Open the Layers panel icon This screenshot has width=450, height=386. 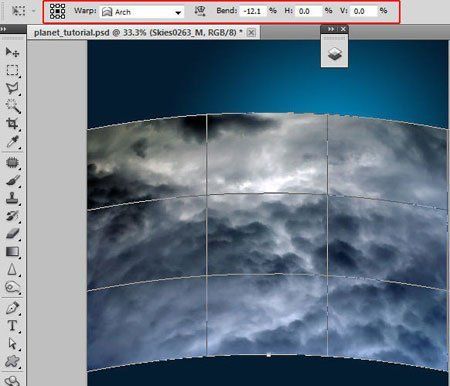pos(335,53)
